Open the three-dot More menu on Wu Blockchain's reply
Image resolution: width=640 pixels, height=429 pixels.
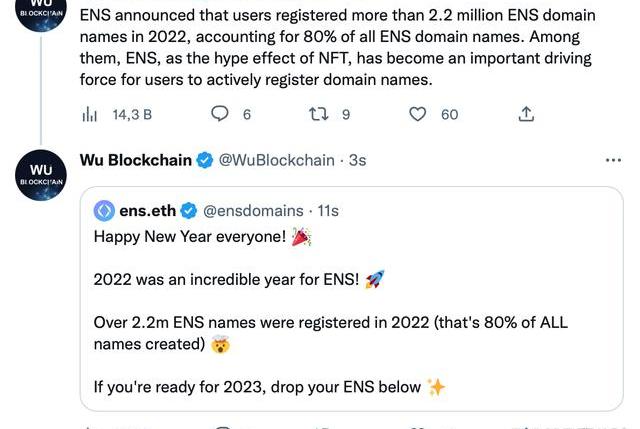click(x=613, y=160)
